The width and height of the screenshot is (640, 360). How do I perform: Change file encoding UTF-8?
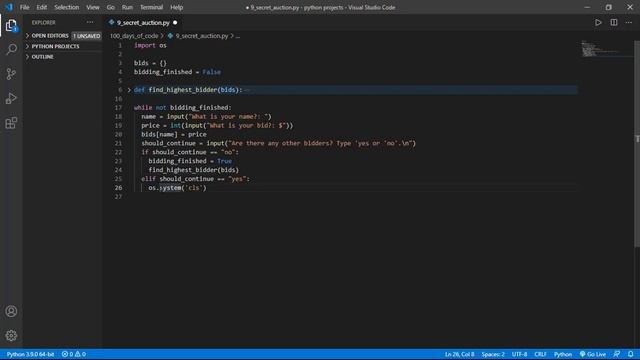pos(519,354)
